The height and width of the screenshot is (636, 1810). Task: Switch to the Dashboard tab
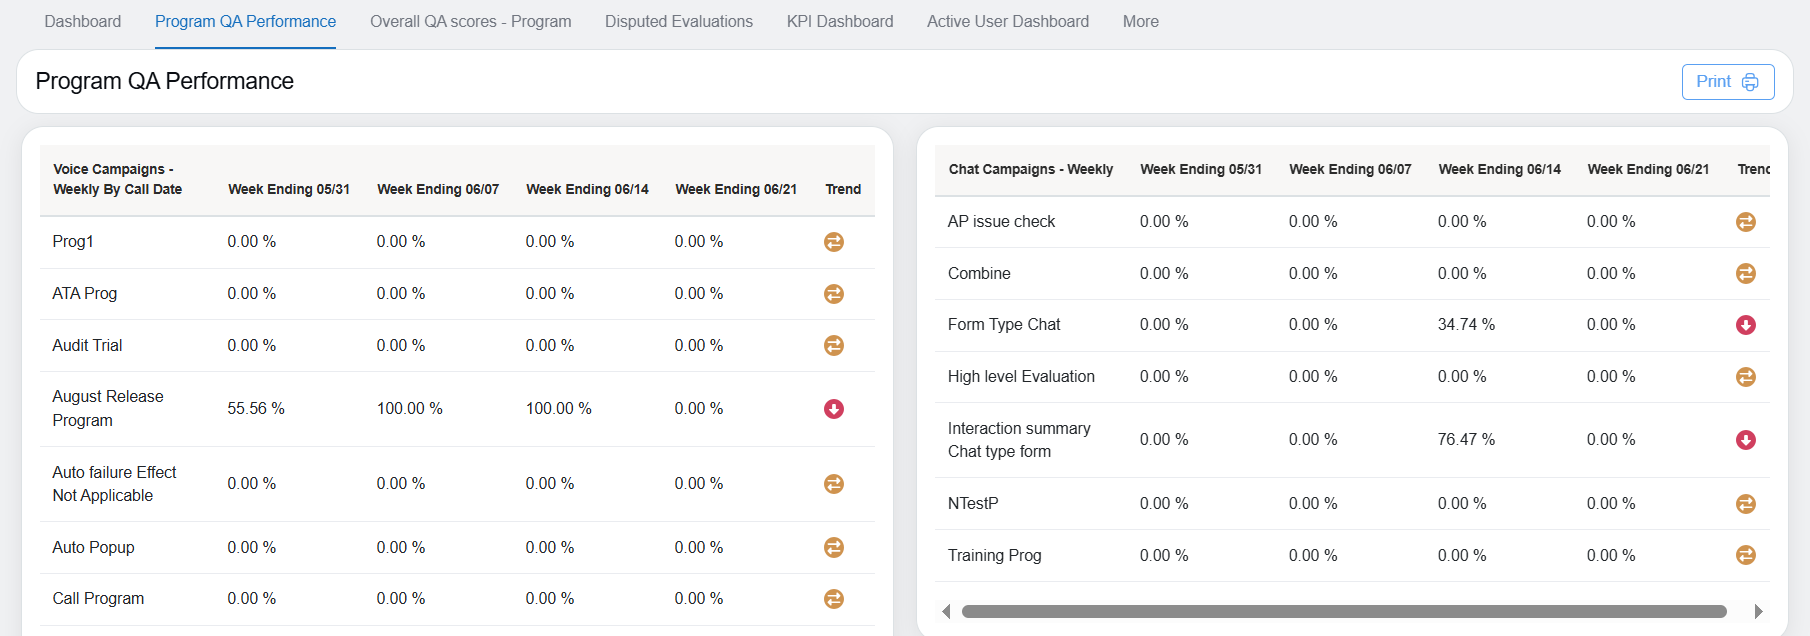pos(83,22)
